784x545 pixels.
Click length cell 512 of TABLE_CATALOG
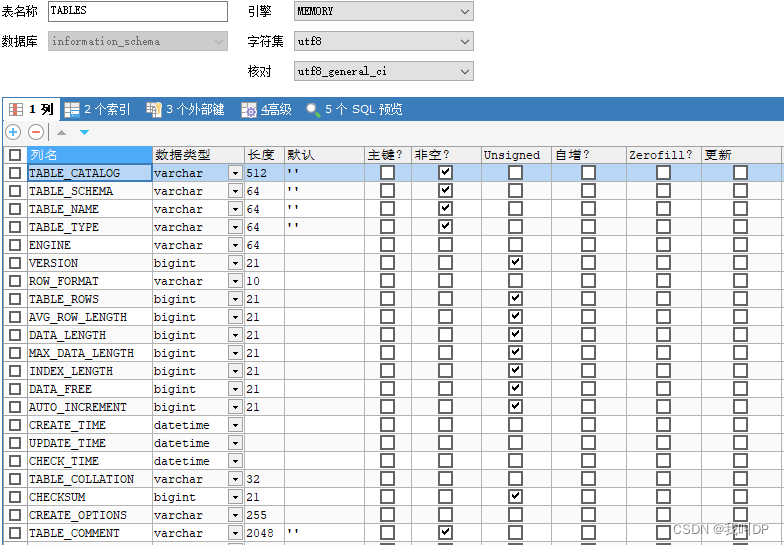tap(264, 173)
